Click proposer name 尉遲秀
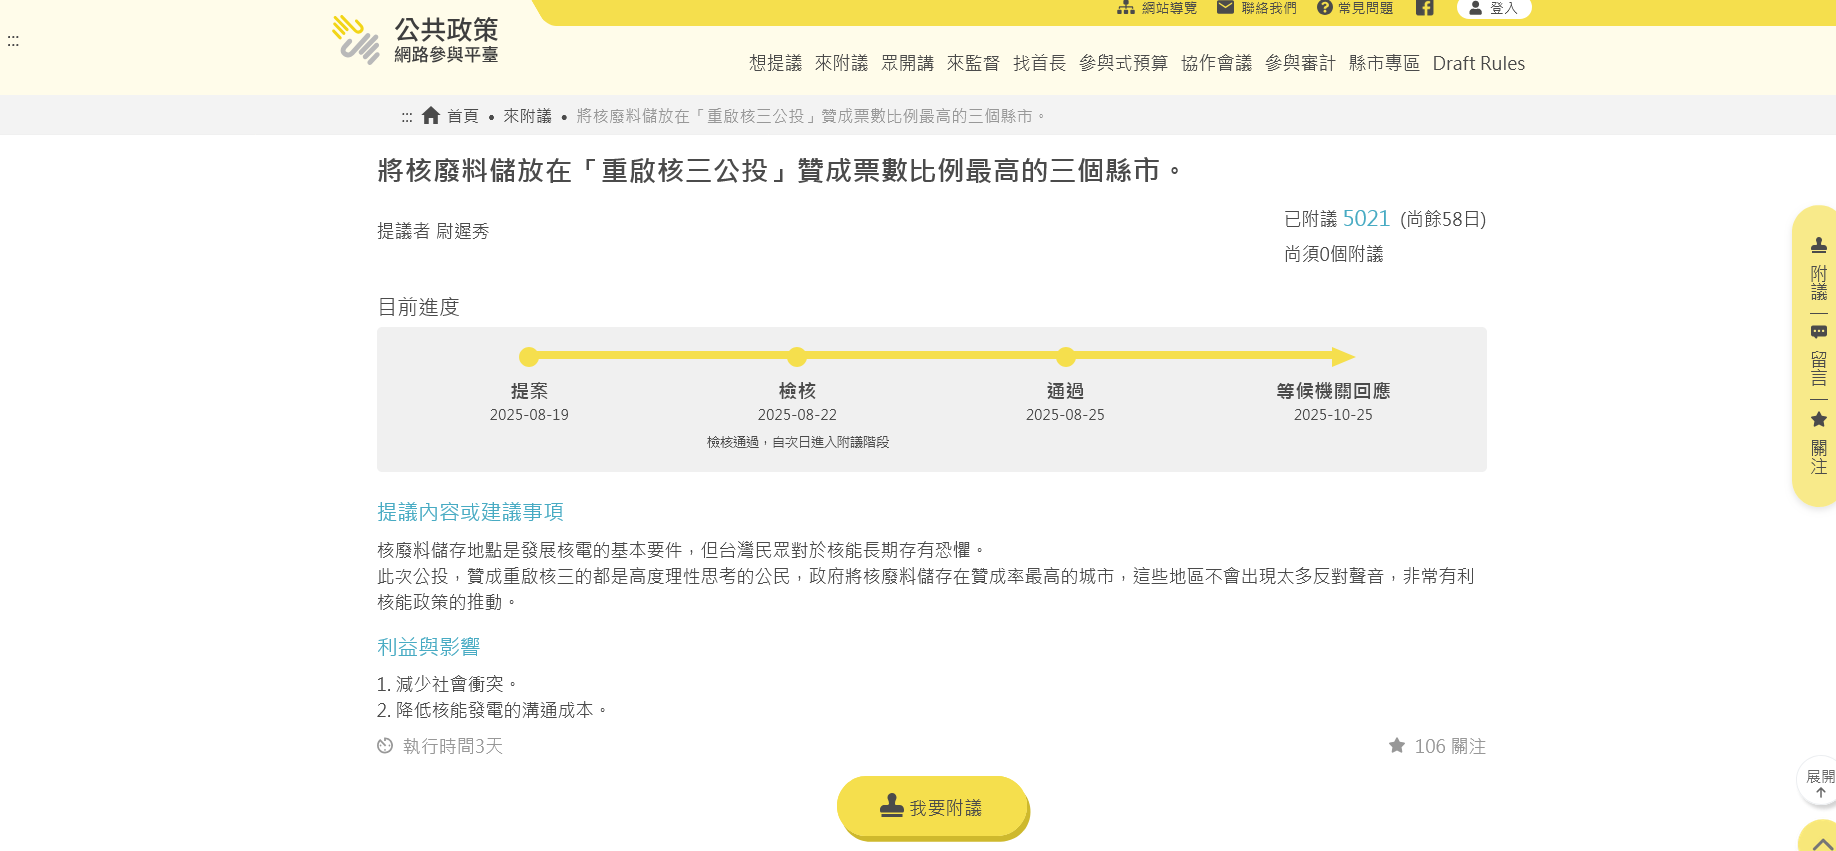1836x851 pixels. [462, 231]
